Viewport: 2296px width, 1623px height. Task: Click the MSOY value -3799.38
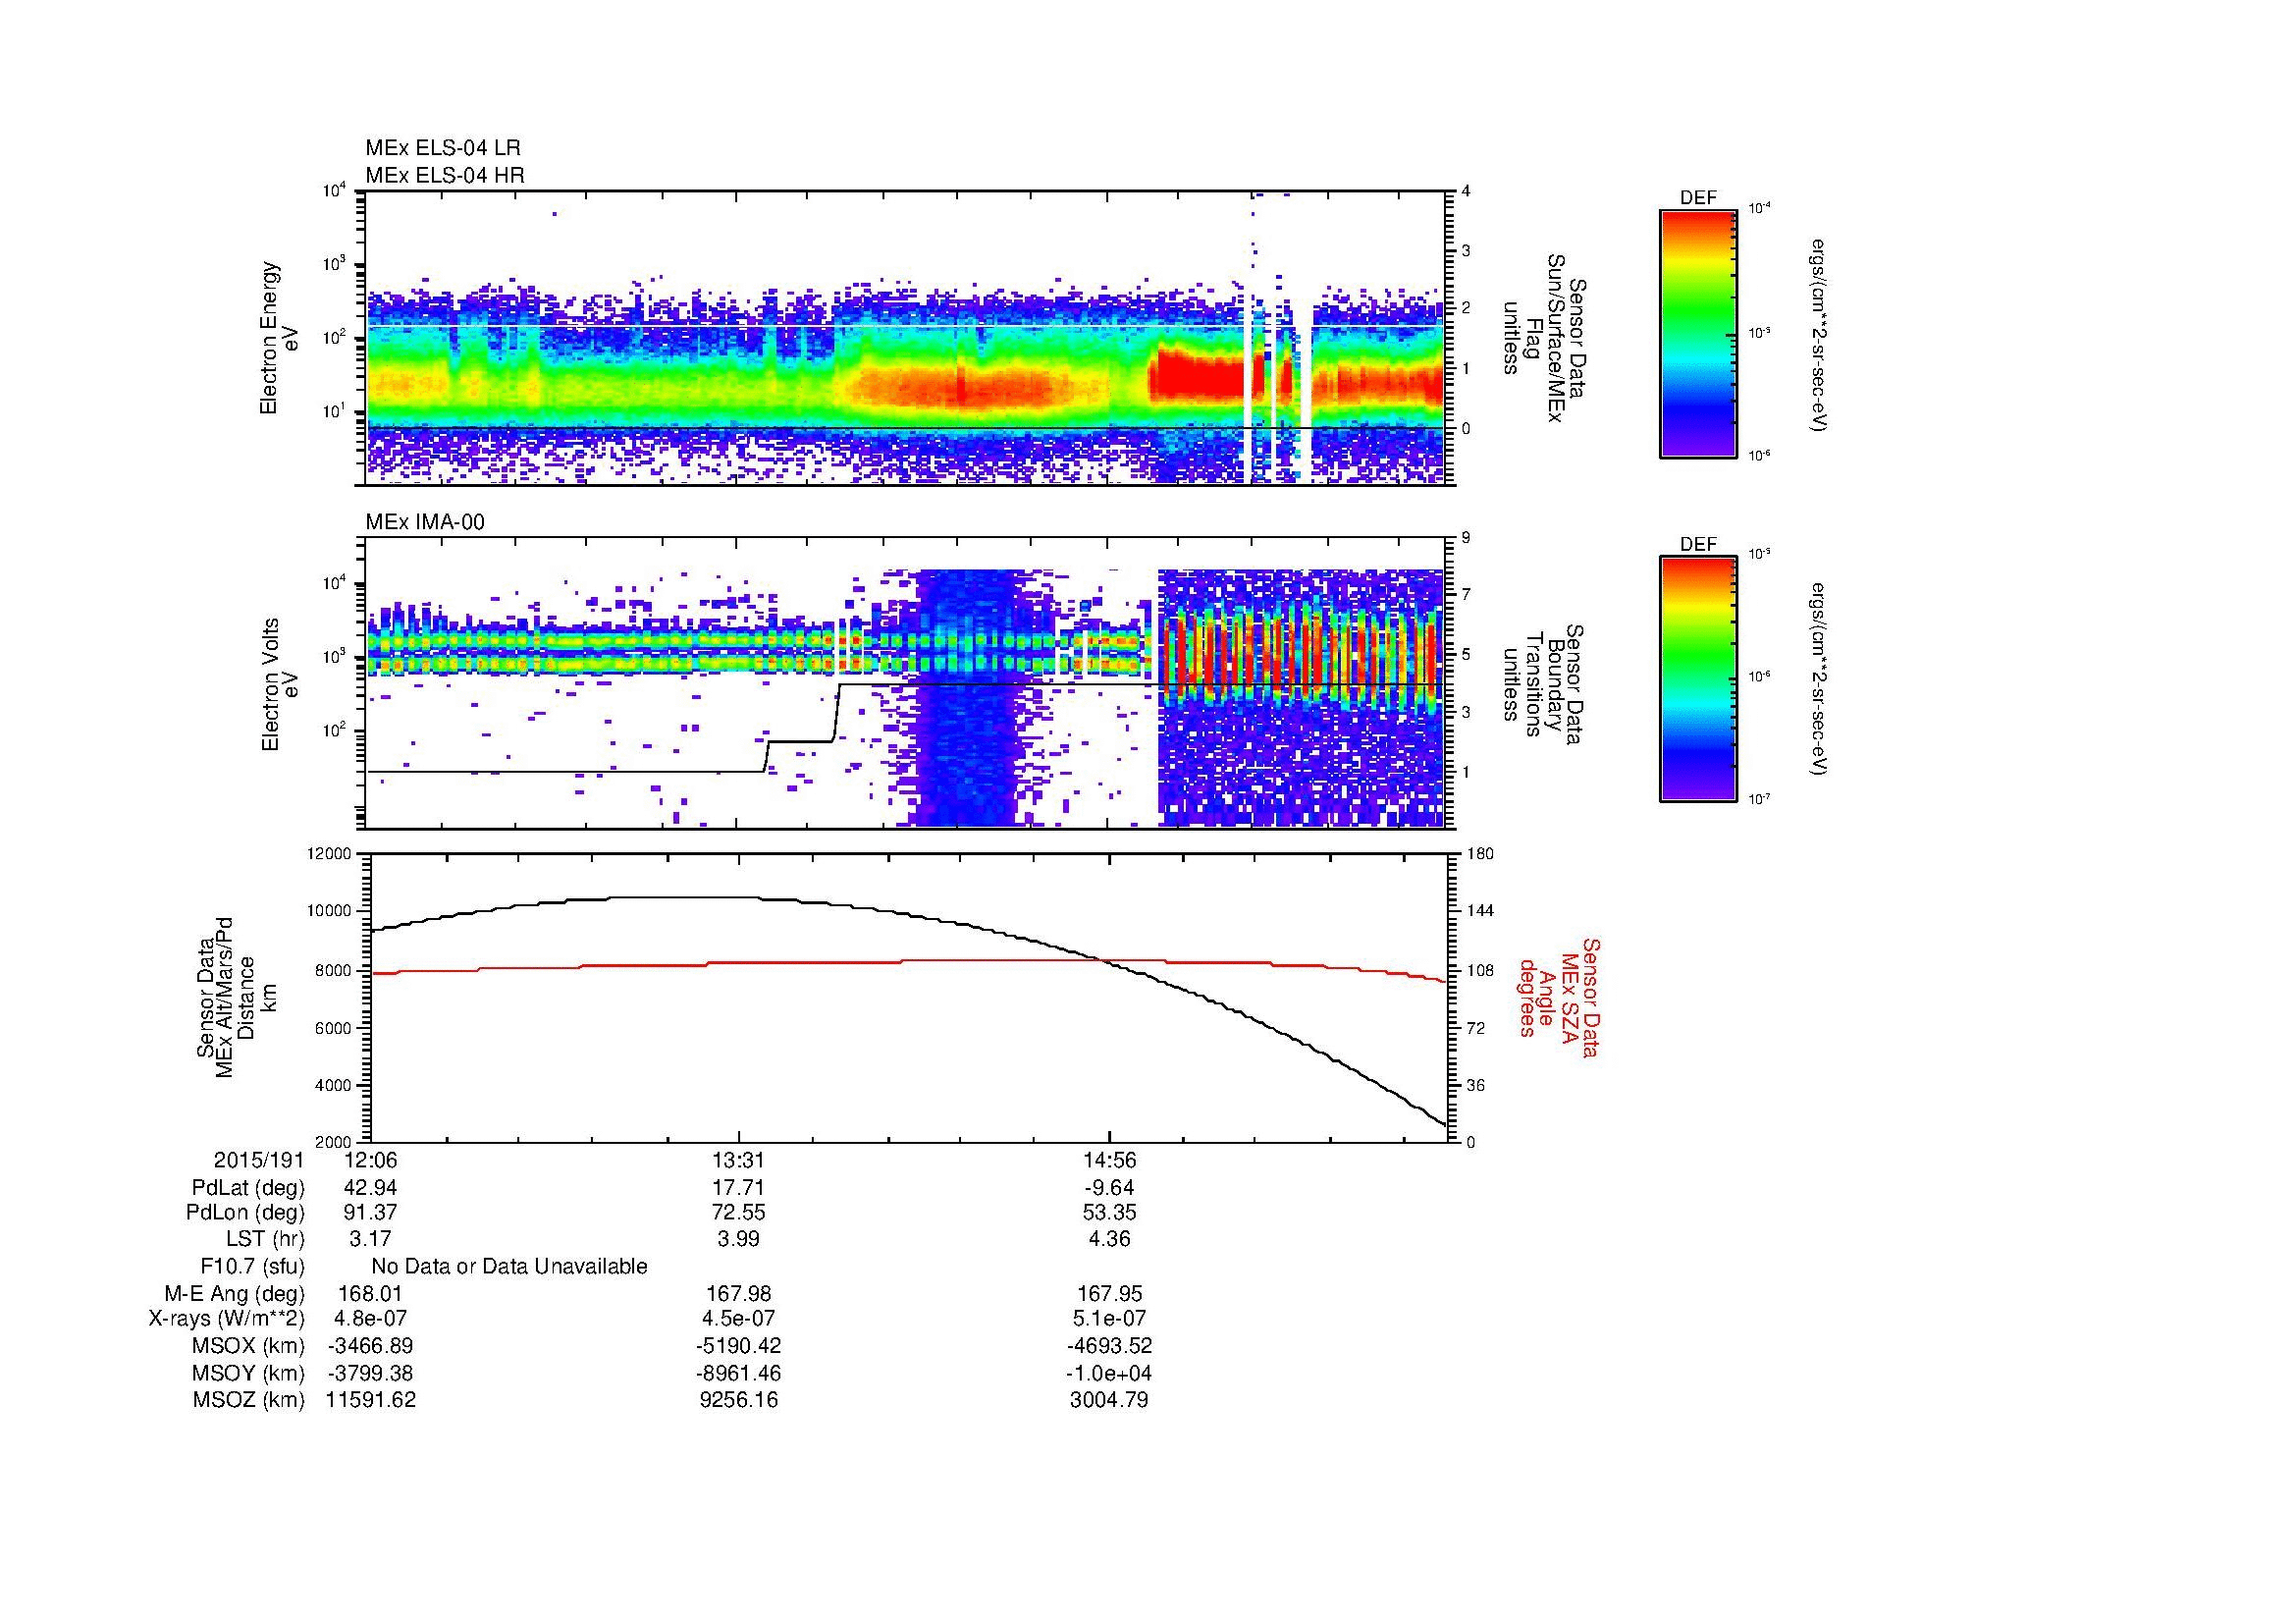370,1374
